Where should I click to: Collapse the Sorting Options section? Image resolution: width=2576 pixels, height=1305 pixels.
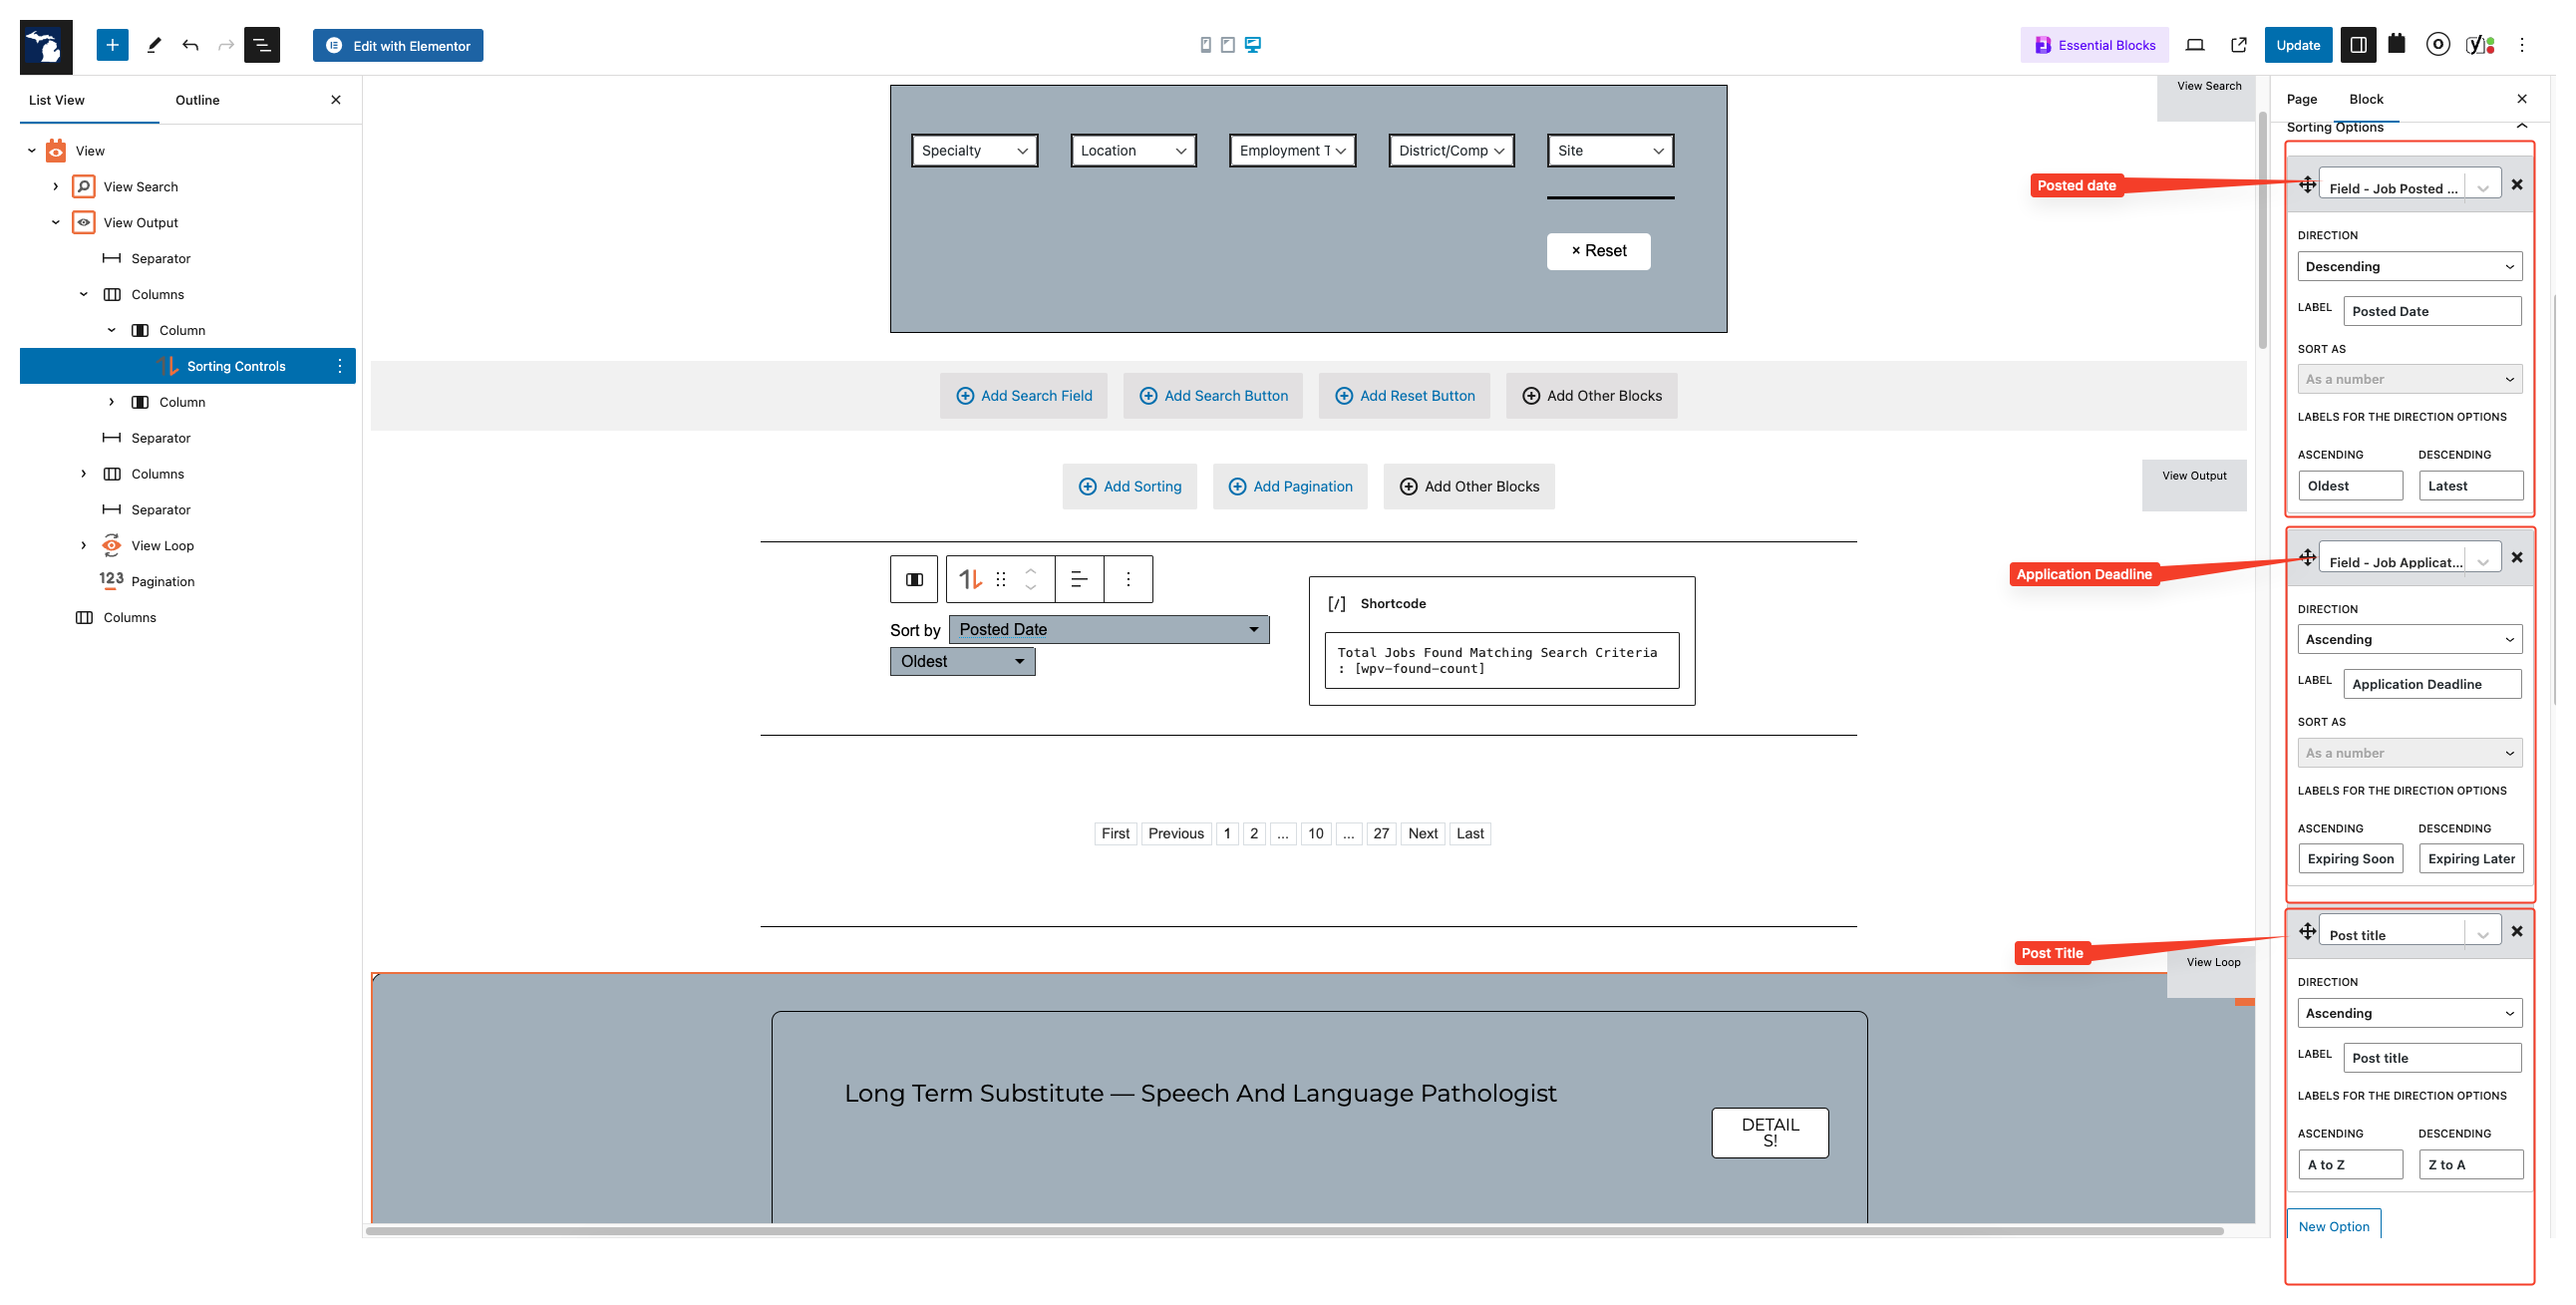point(2521,127)
